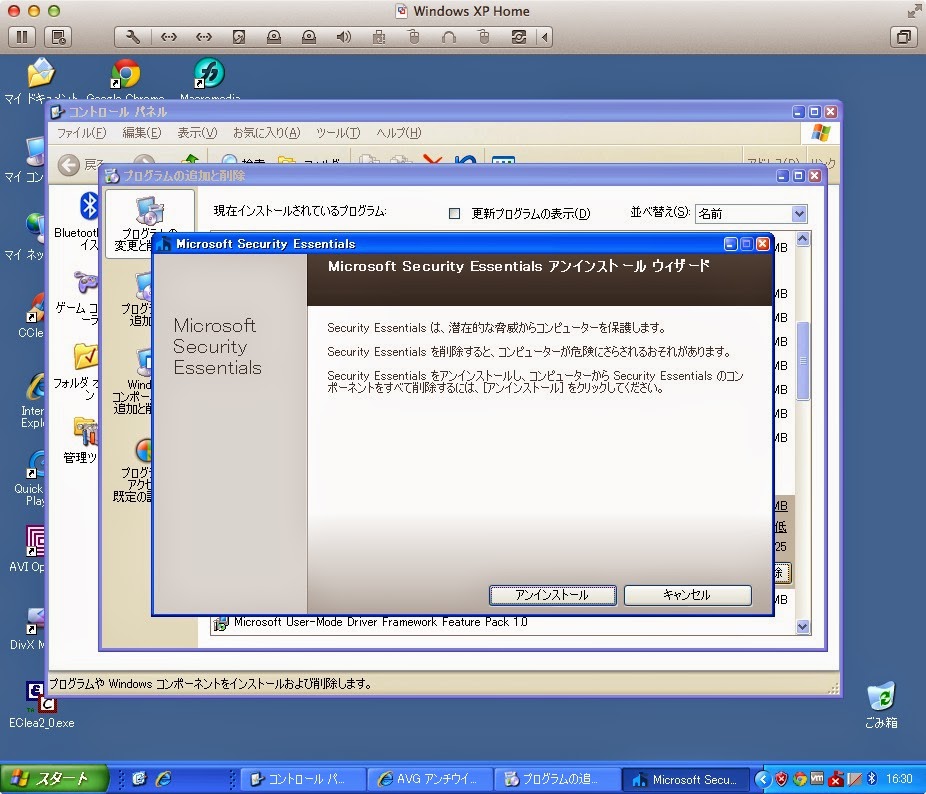This screenshot has width=926, height=794.
Task: Click Bluetooth icon in system tray
Action: tap(872, 779)
